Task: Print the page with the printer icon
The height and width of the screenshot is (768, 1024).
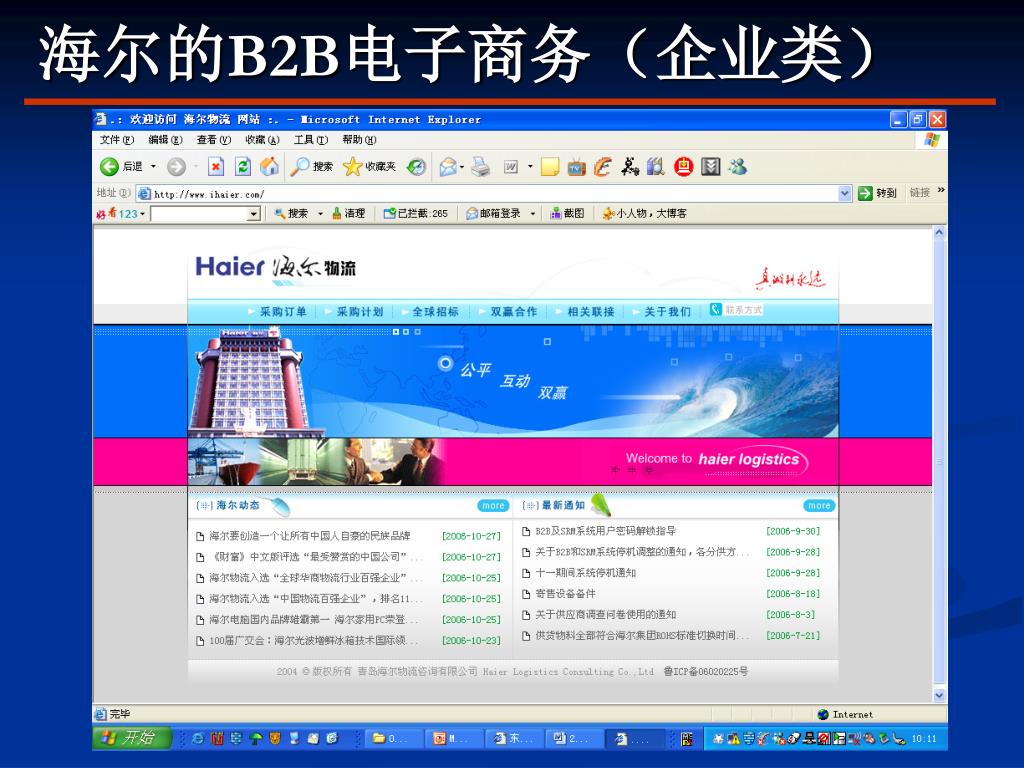Action: [481, 167]
